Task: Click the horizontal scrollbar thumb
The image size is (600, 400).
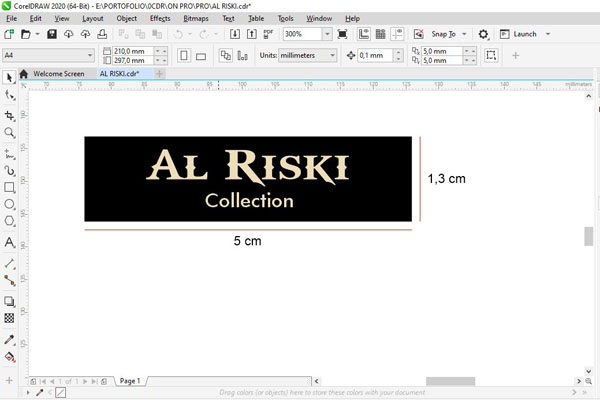Action: (x=450, y=381)
